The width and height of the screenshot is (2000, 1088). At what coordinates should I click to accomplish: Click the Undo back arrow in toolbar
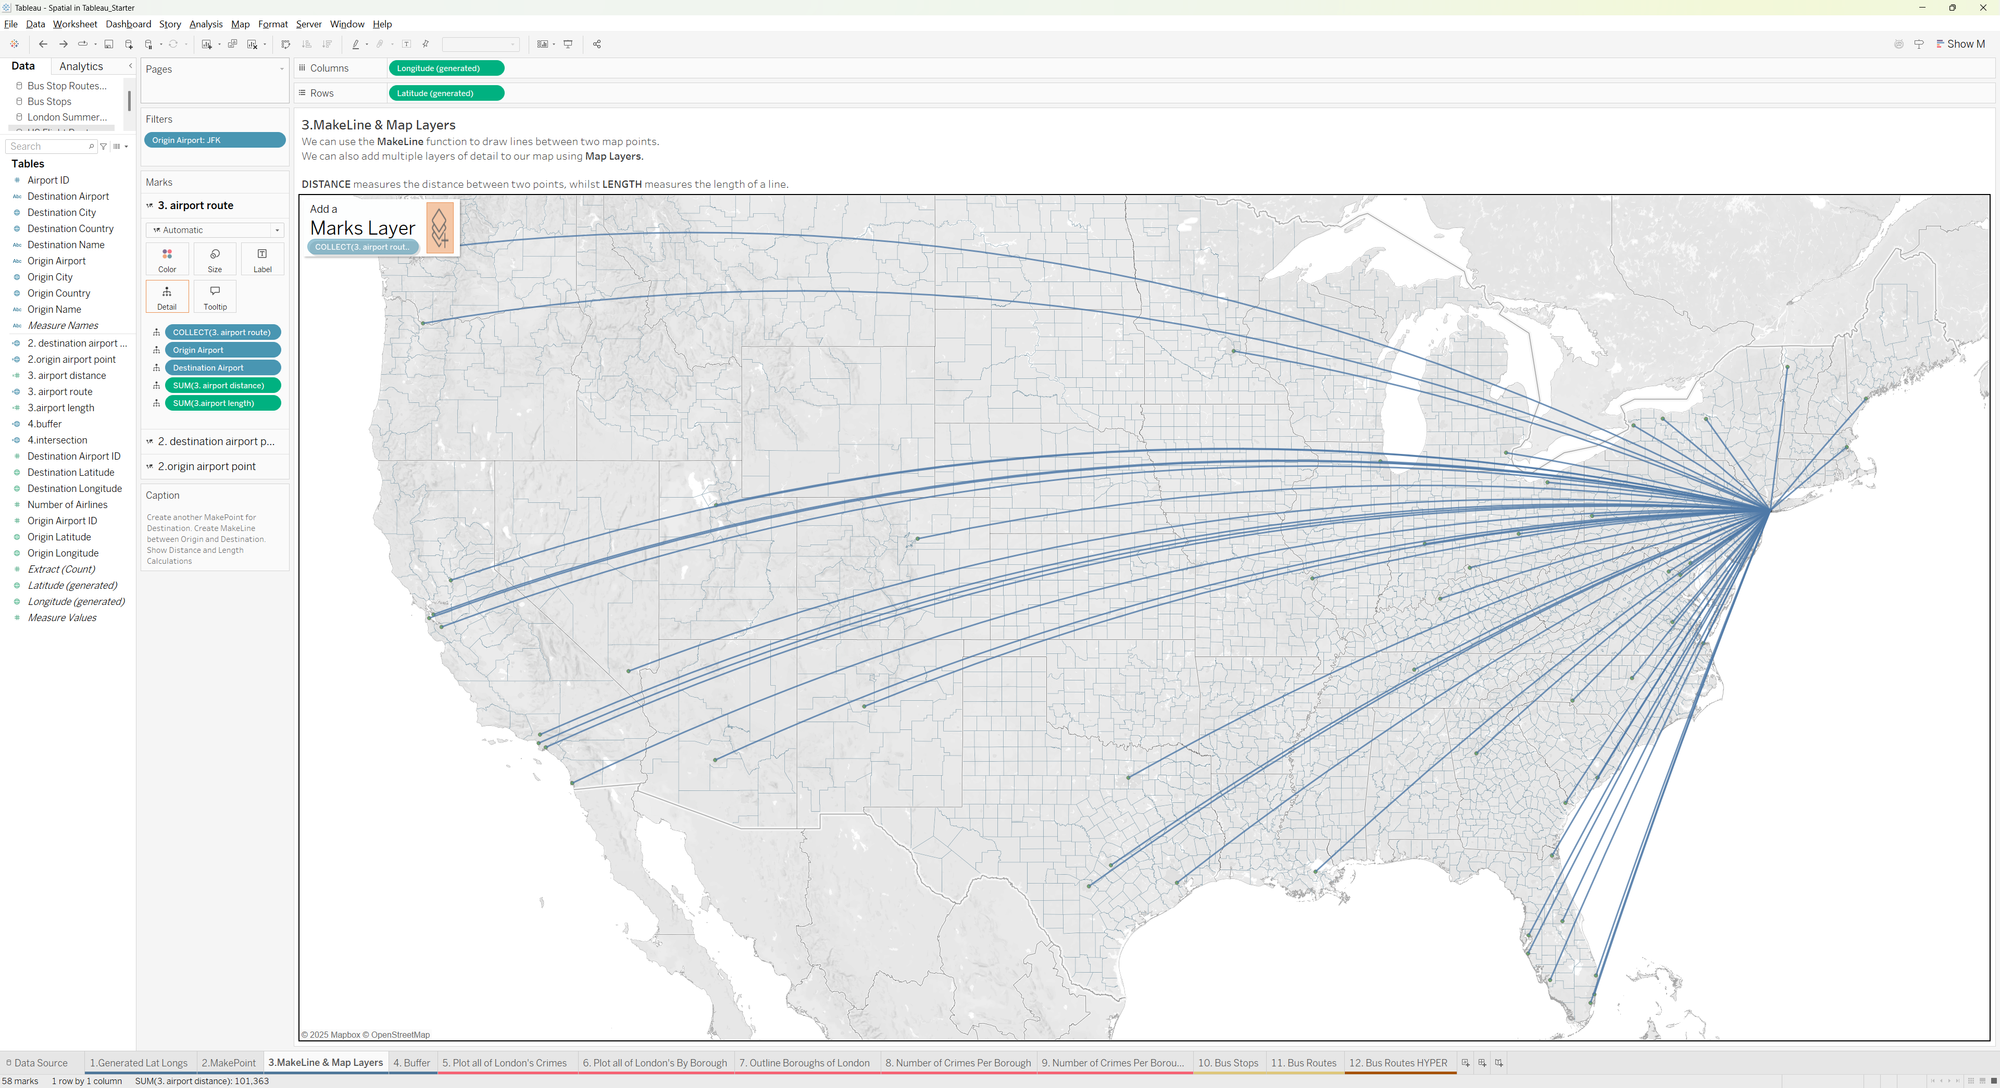tap(43, 44)
